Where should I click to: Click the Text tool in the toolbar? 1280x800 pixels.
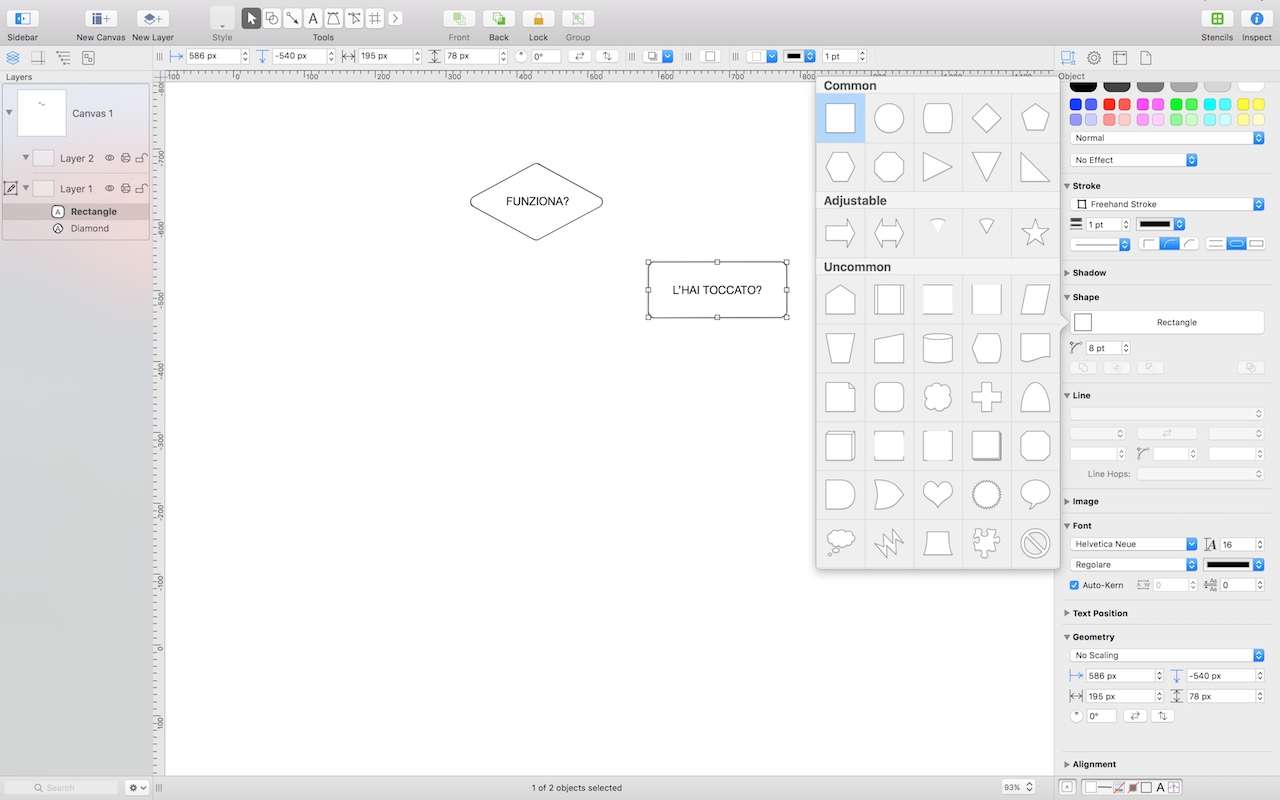313,18
